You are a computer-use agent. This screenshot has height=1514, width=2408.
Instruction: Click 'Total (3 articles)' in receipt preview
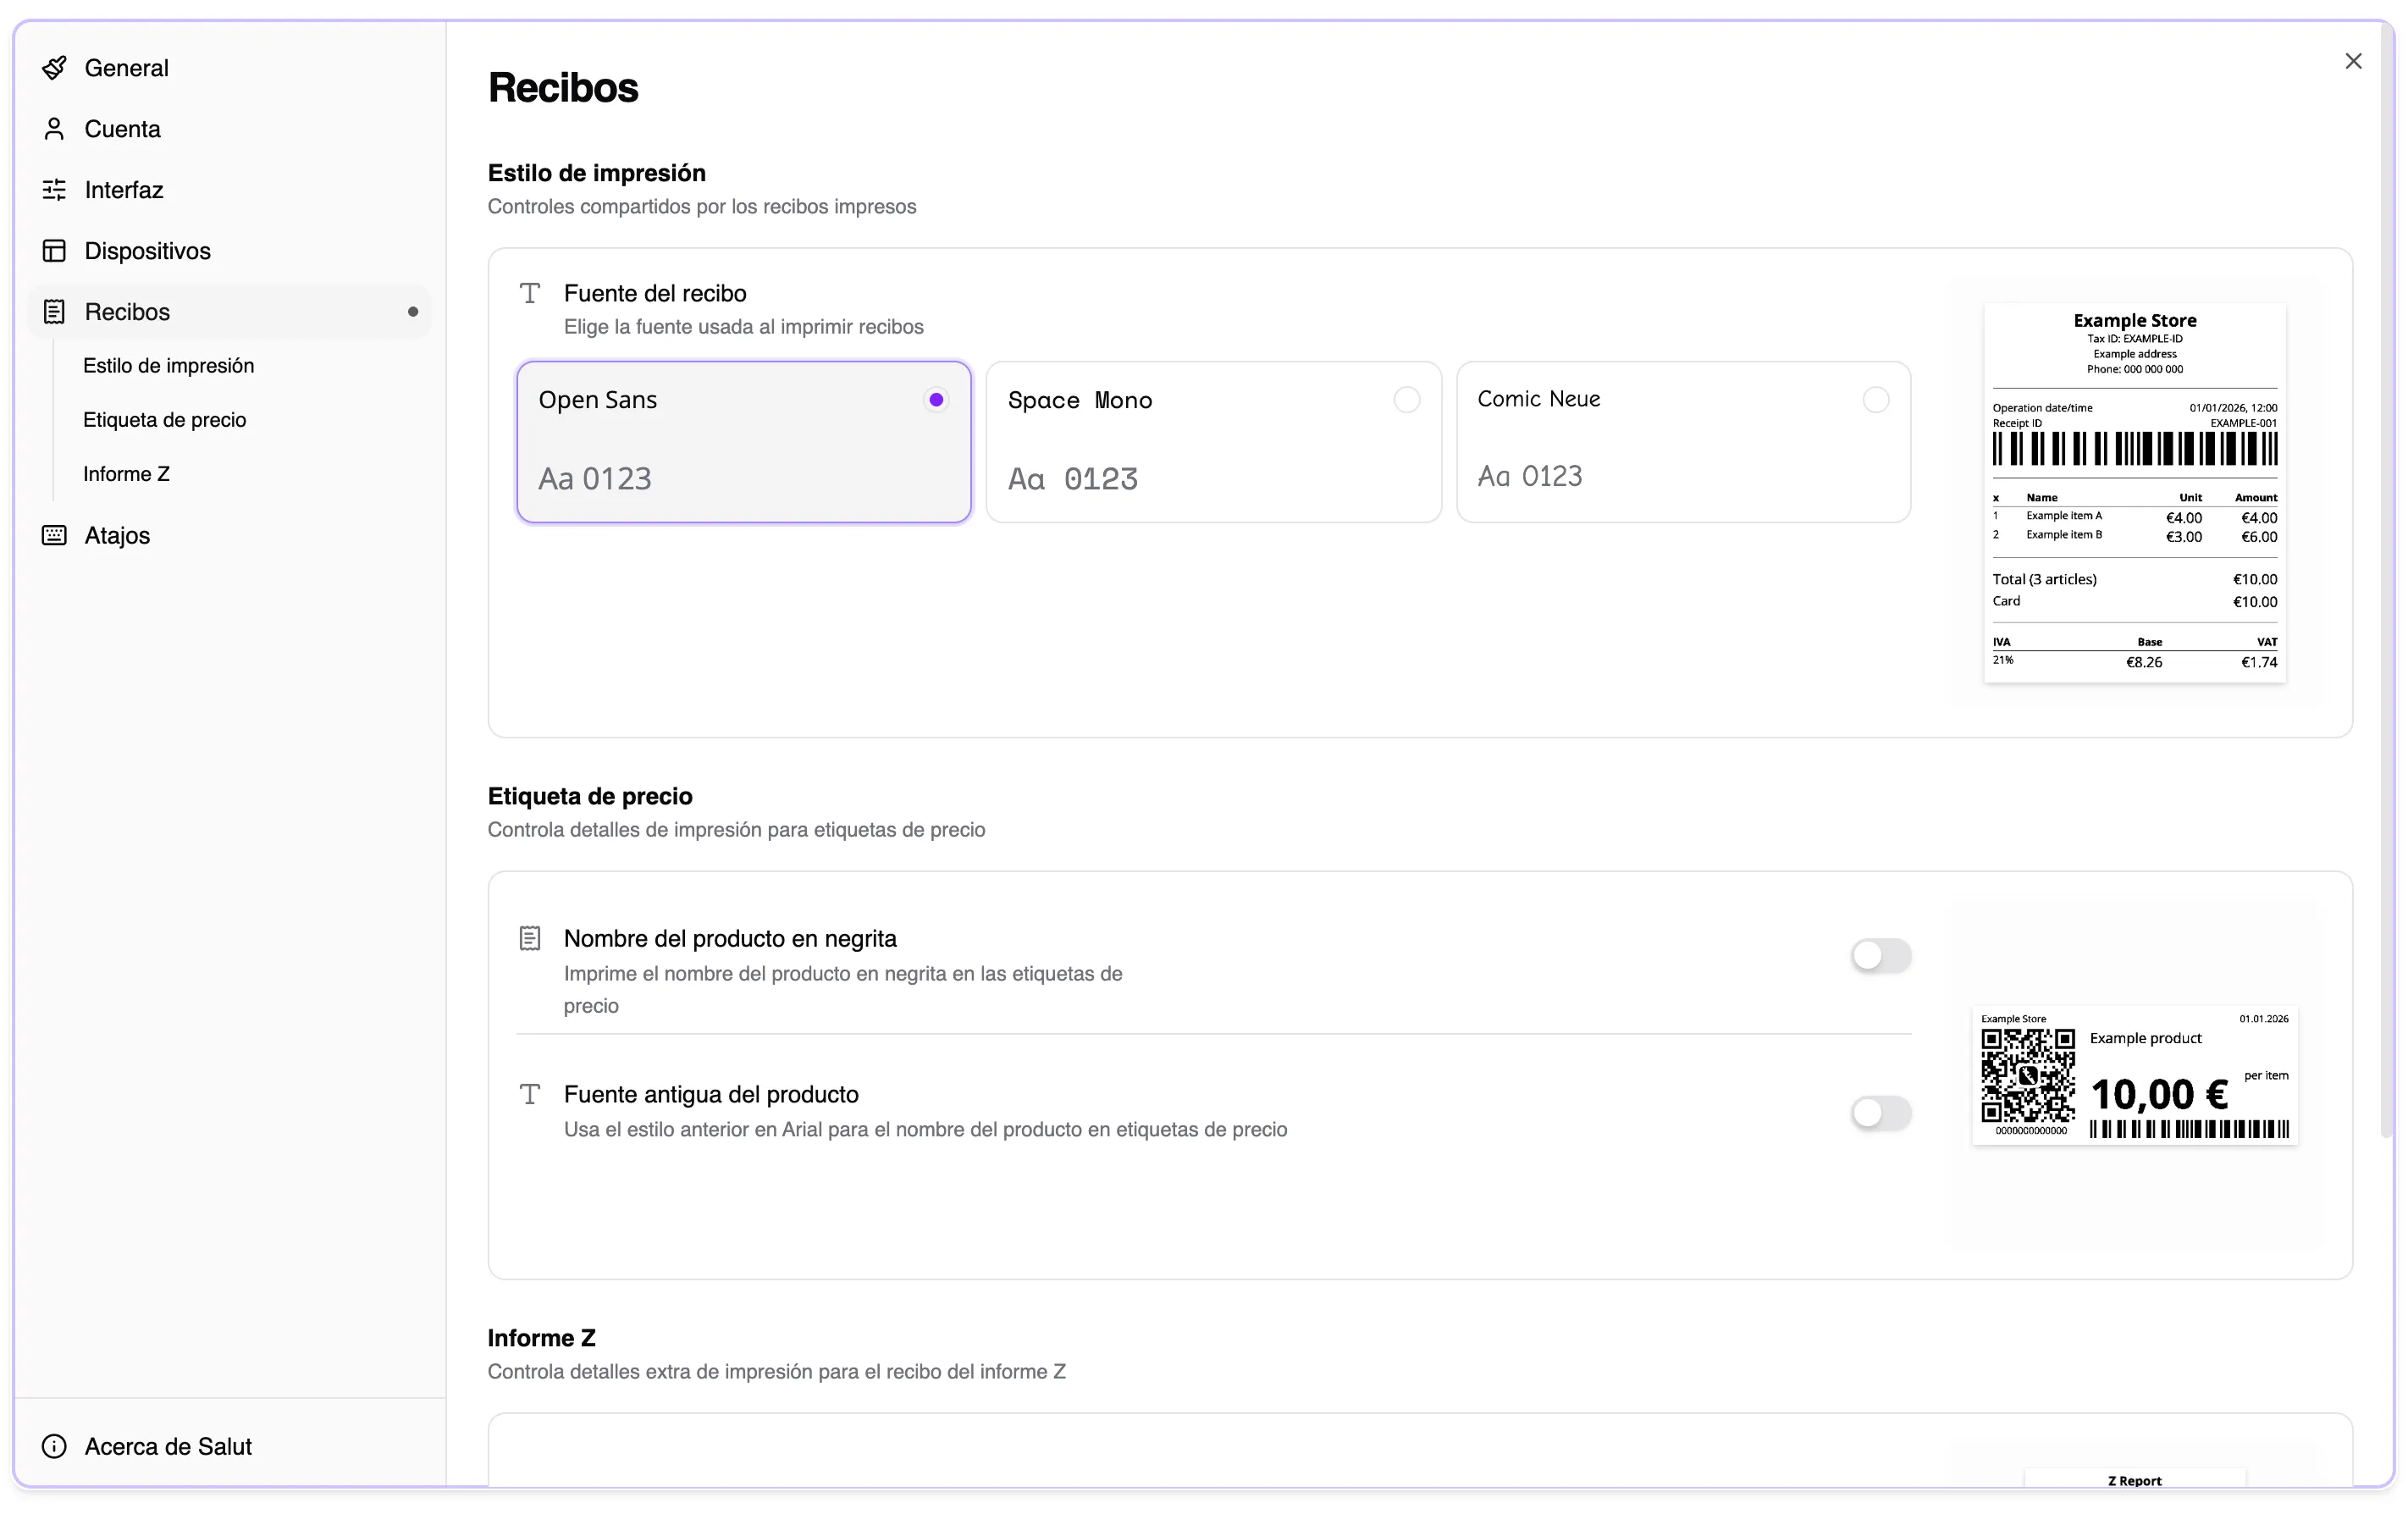click(x=2045, y=579)
